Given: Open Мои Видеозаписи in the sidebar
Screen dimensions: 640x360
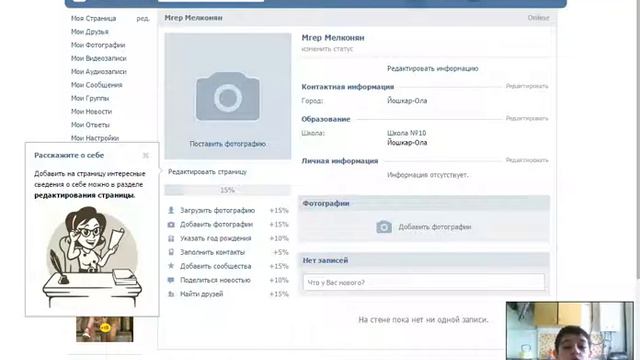Looking at the screenshot, I should point(99,58).
